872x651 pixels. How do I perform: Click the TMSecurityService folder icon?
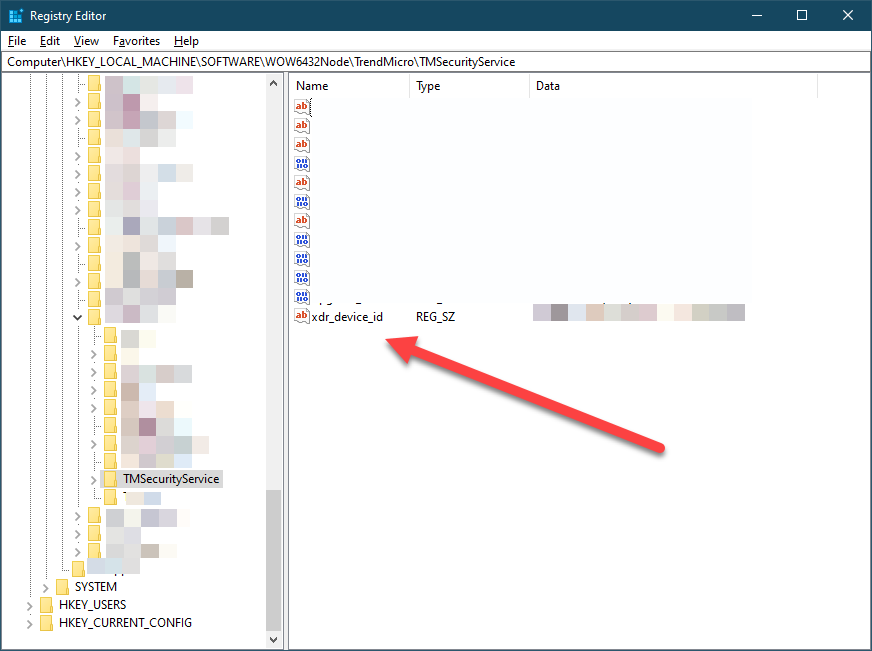click(111, 479)
